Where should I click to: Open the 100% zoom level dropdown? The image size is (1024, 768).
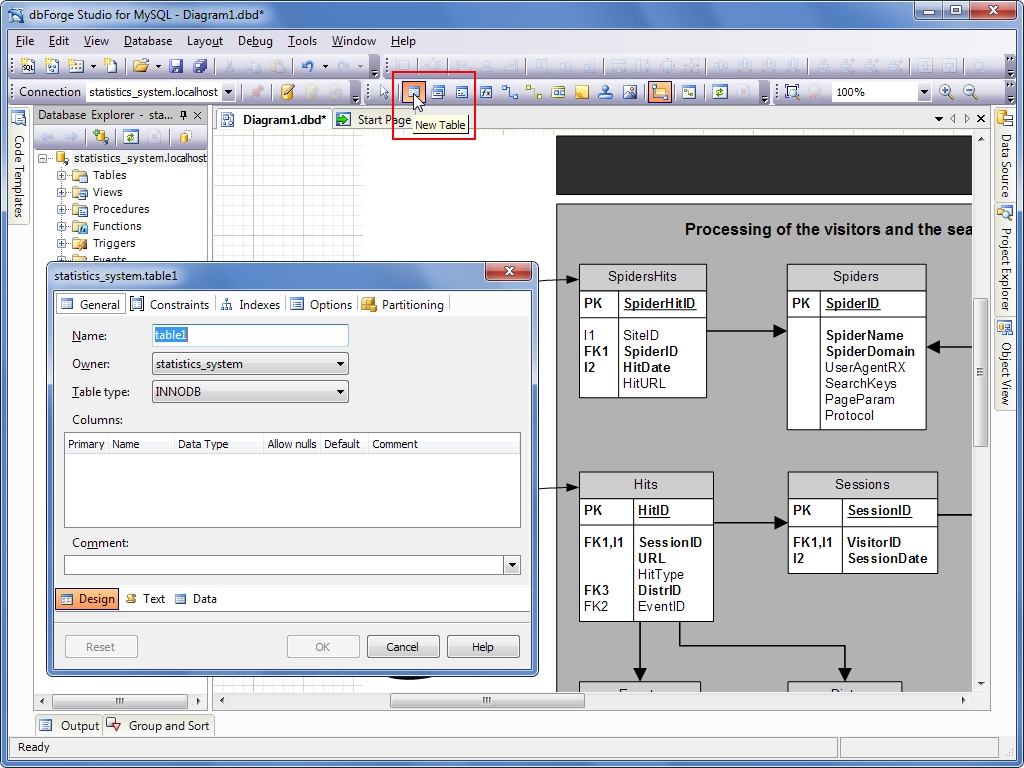(x=923, y=92)
